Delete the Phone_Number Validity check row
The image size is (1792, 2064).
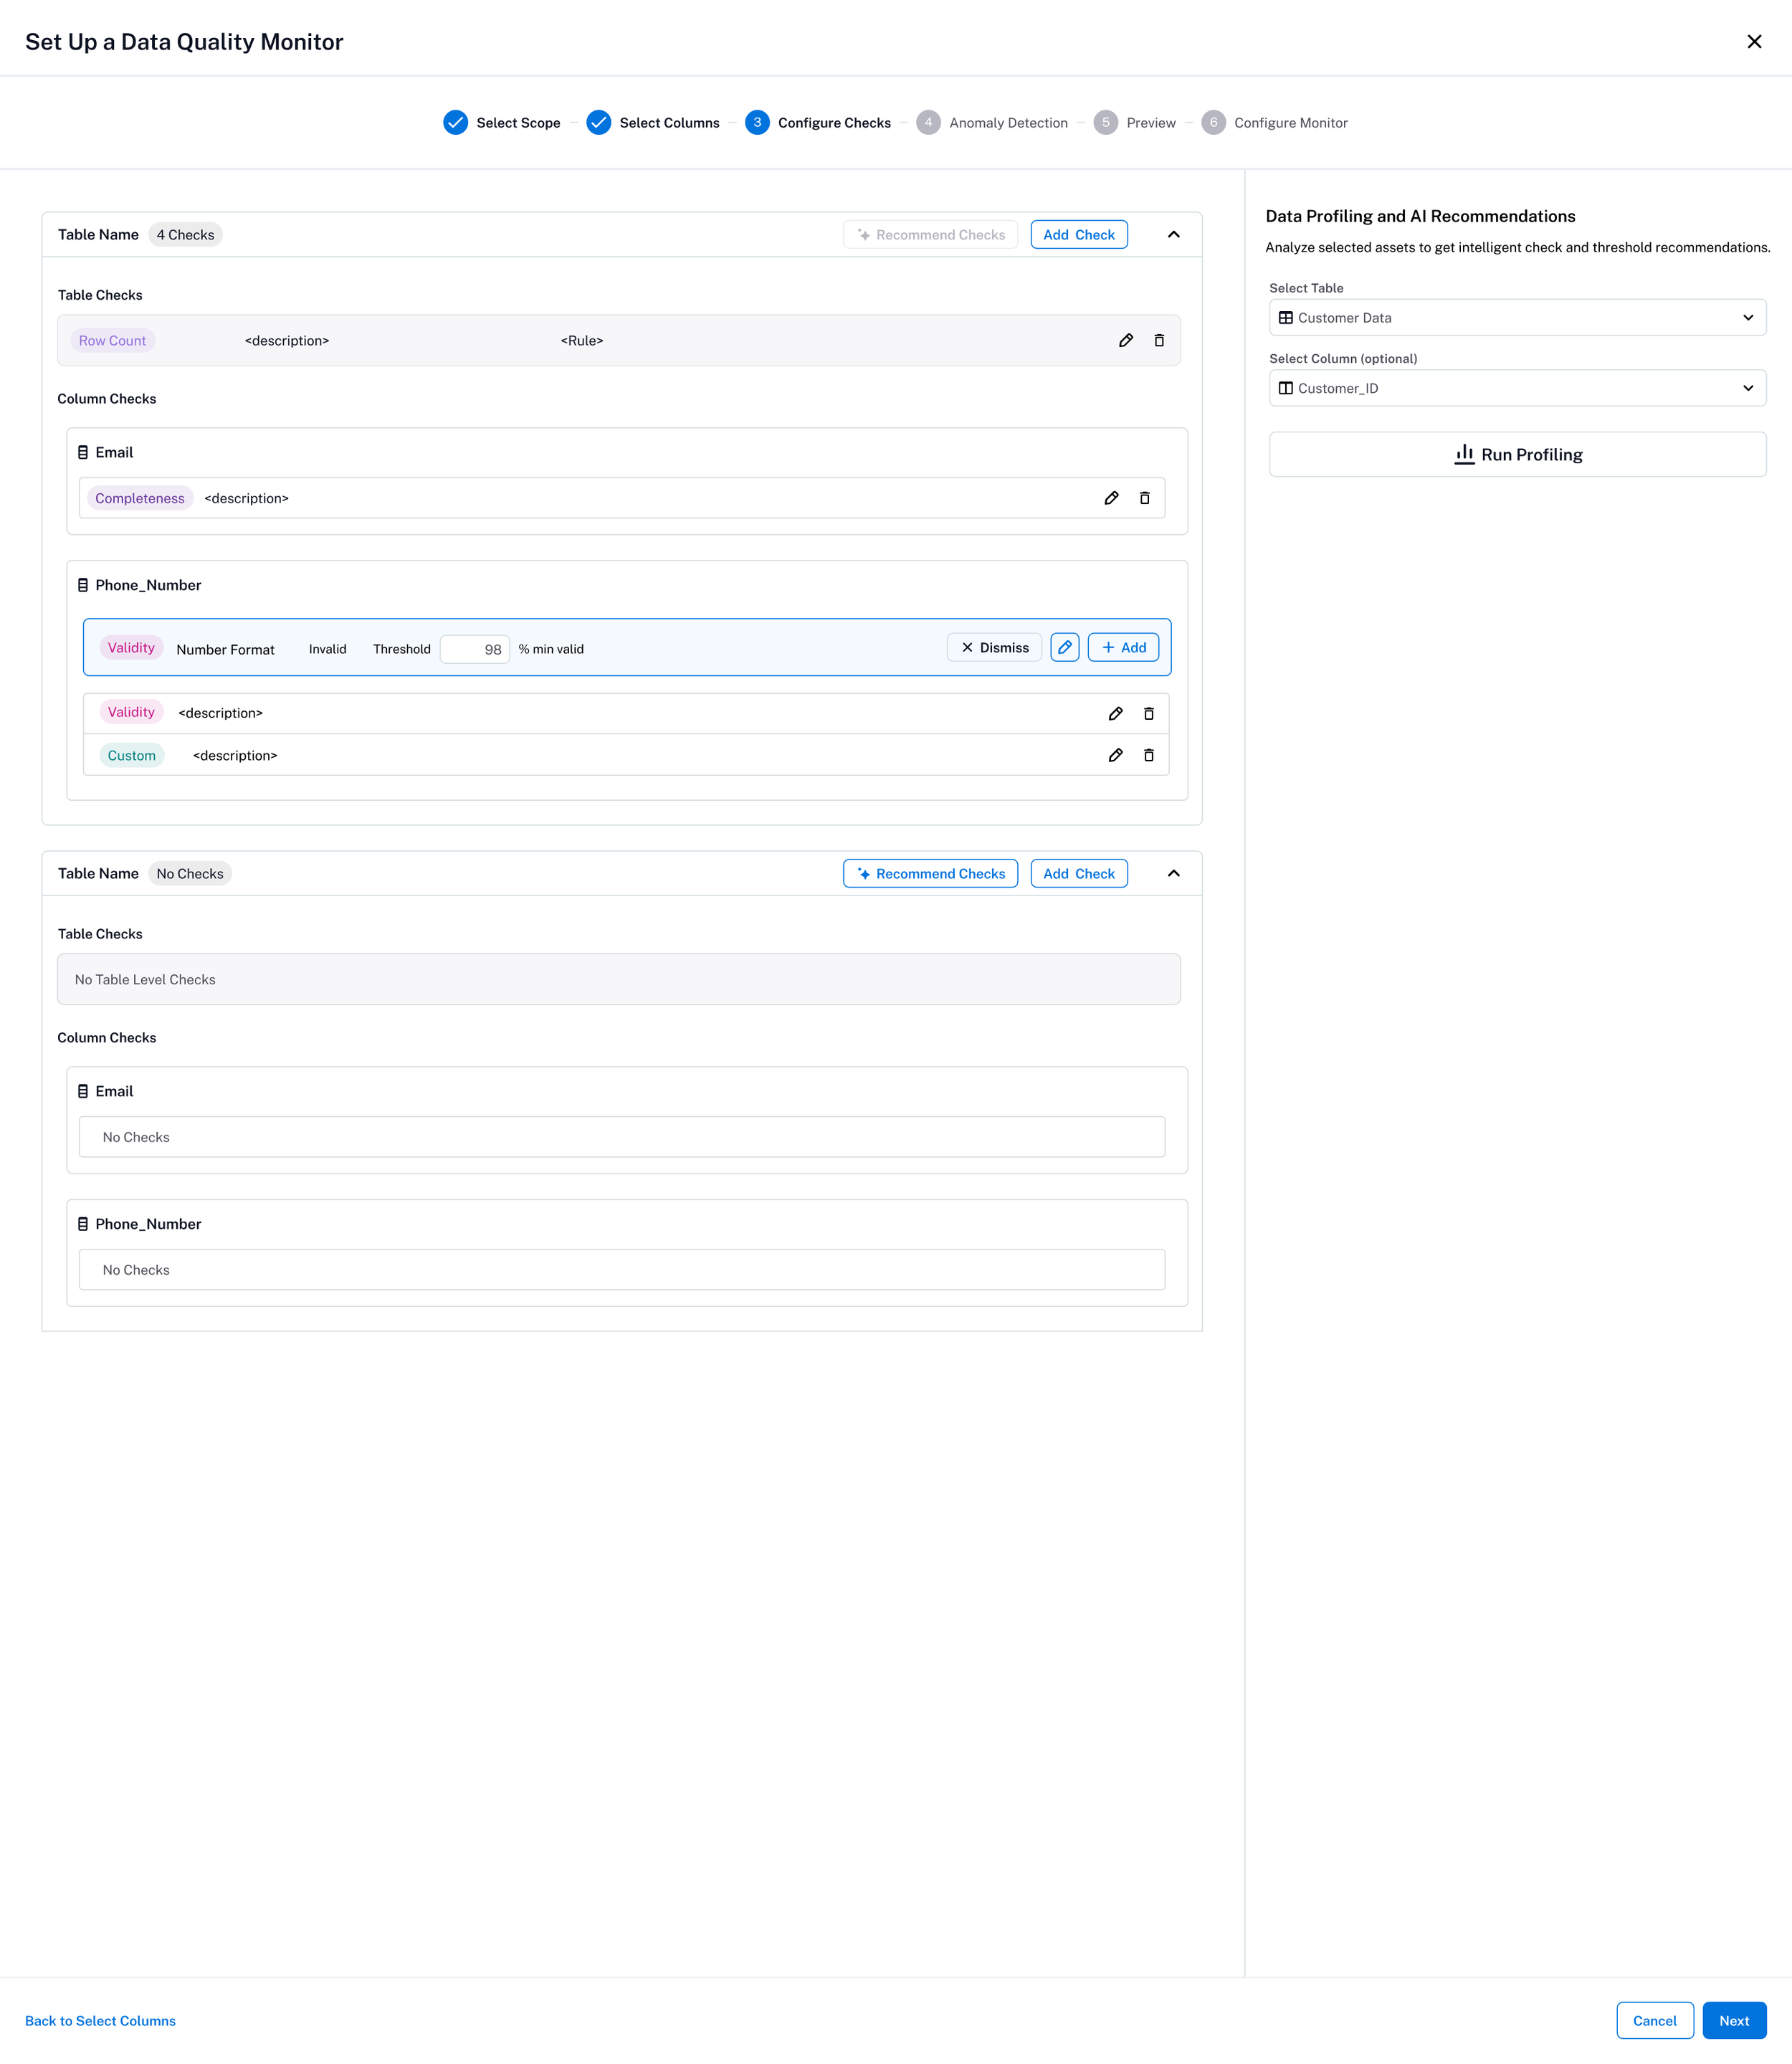tap(1148, 713)
